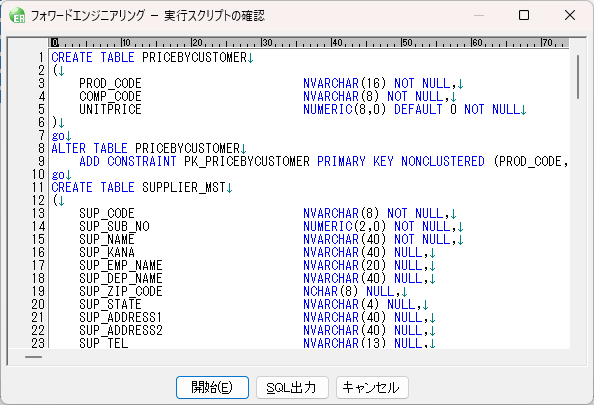Click NONCLUSTERED keyword on line 9
This screenshot has width=594, height=405.
click(443, 161)
